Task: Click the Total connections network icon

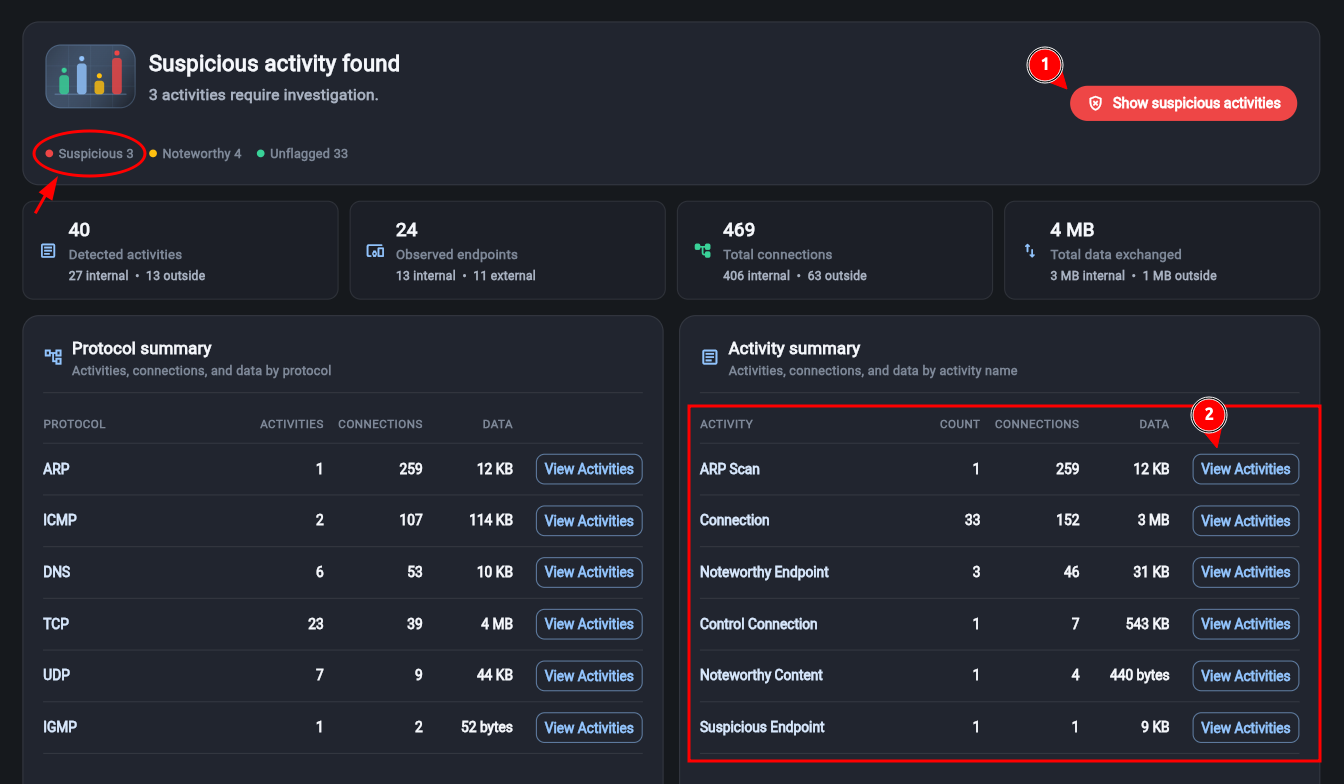Action: tap(702, 251)
